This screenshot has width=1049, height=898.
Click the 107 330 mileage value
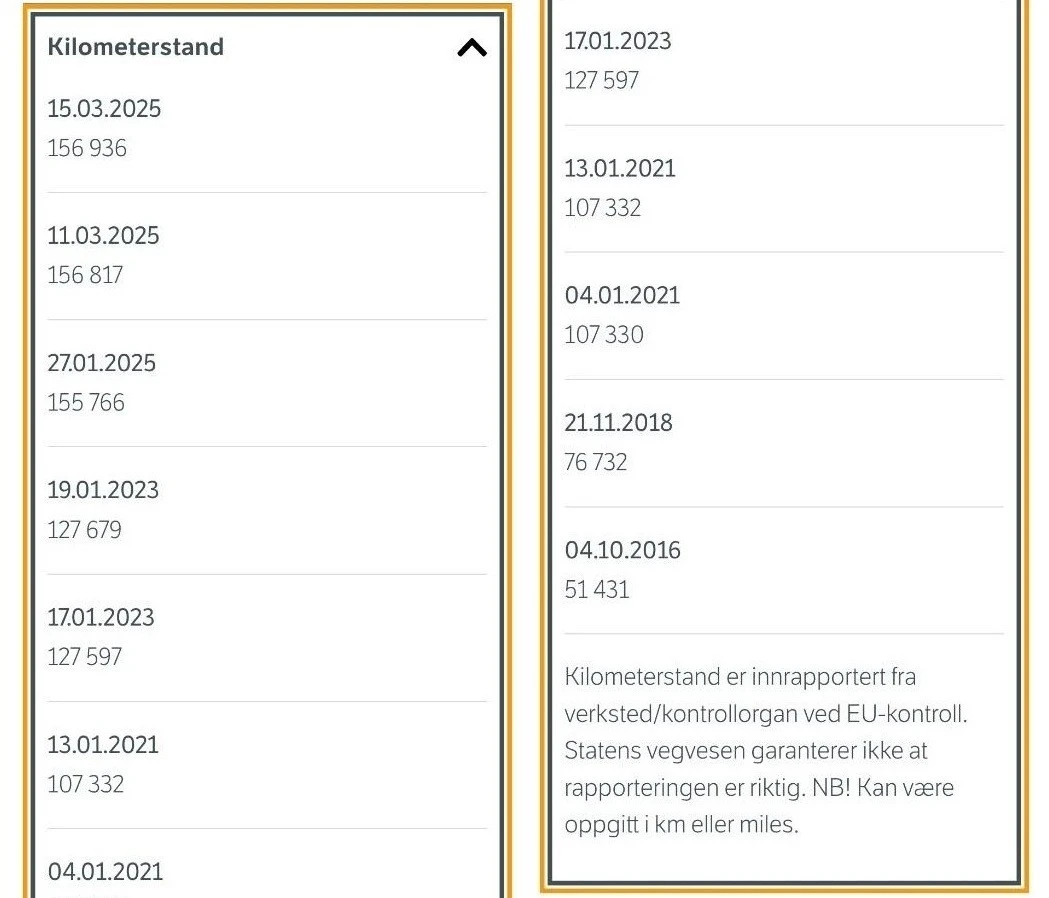(603, 335)
